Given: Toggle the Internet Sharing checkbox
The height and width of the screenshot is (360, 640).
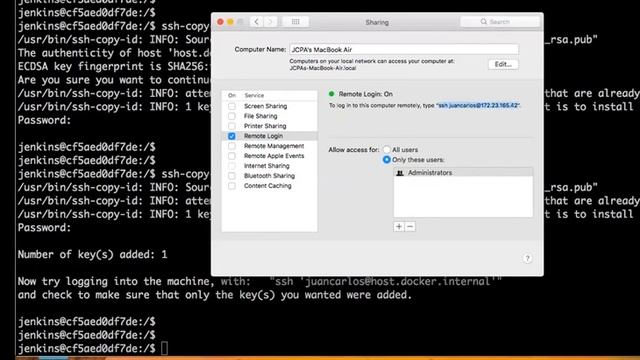Looking at the screenshot, I should [232, 166].
